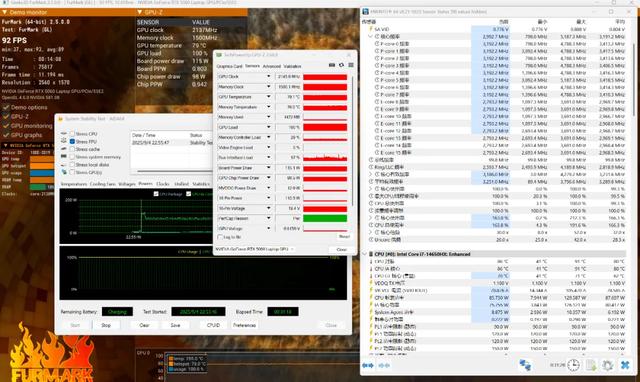The image size is (640, 382).
Task: Click the GPU-Z refresh icon
Action: [341, 65]
